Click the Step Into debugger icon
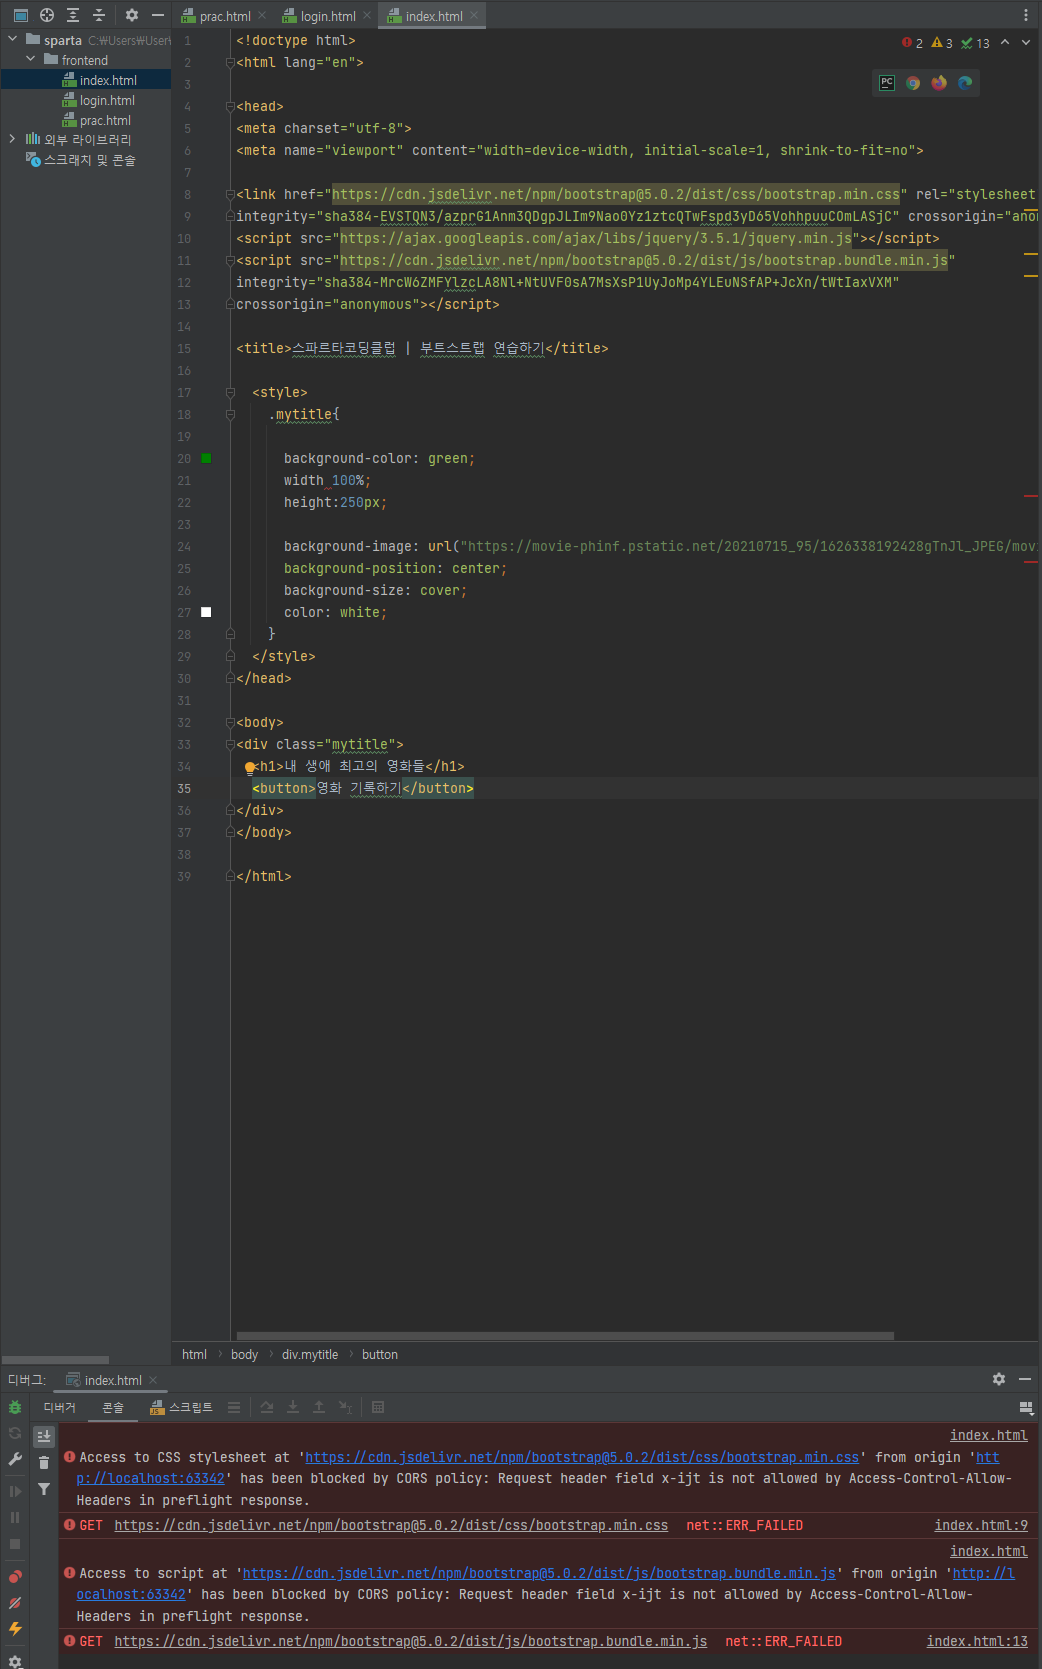The width and height of the screenshot is (1042, 1669). coord(293,1407)
